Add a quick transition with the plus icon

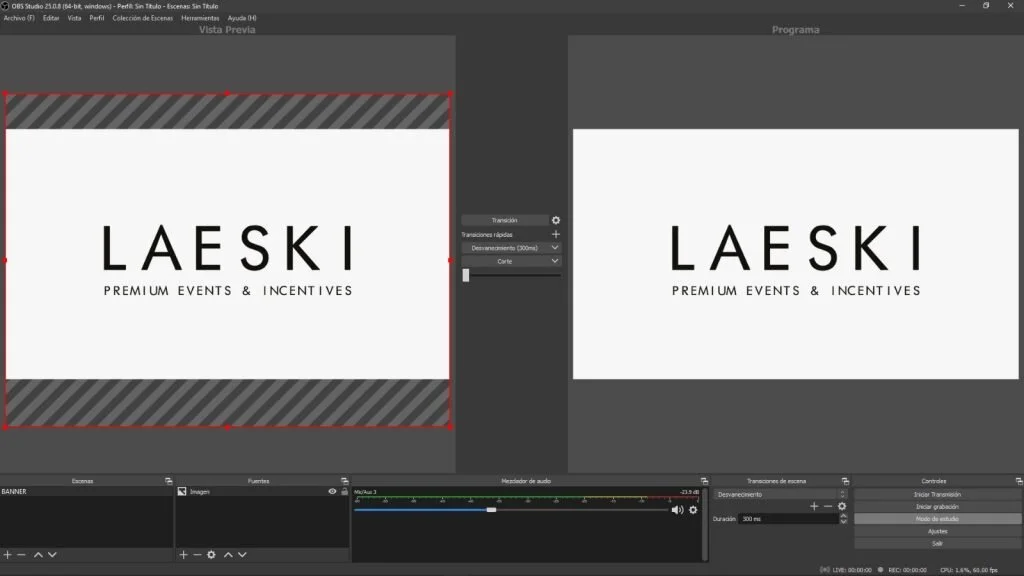pos(556,234)
